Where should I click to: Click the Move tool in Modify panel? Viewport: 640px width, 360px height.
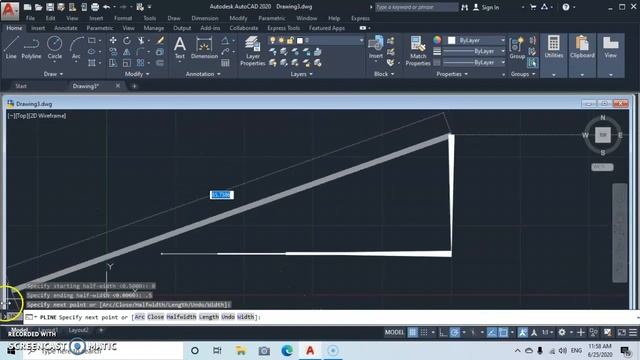click(x=113, y=40)
